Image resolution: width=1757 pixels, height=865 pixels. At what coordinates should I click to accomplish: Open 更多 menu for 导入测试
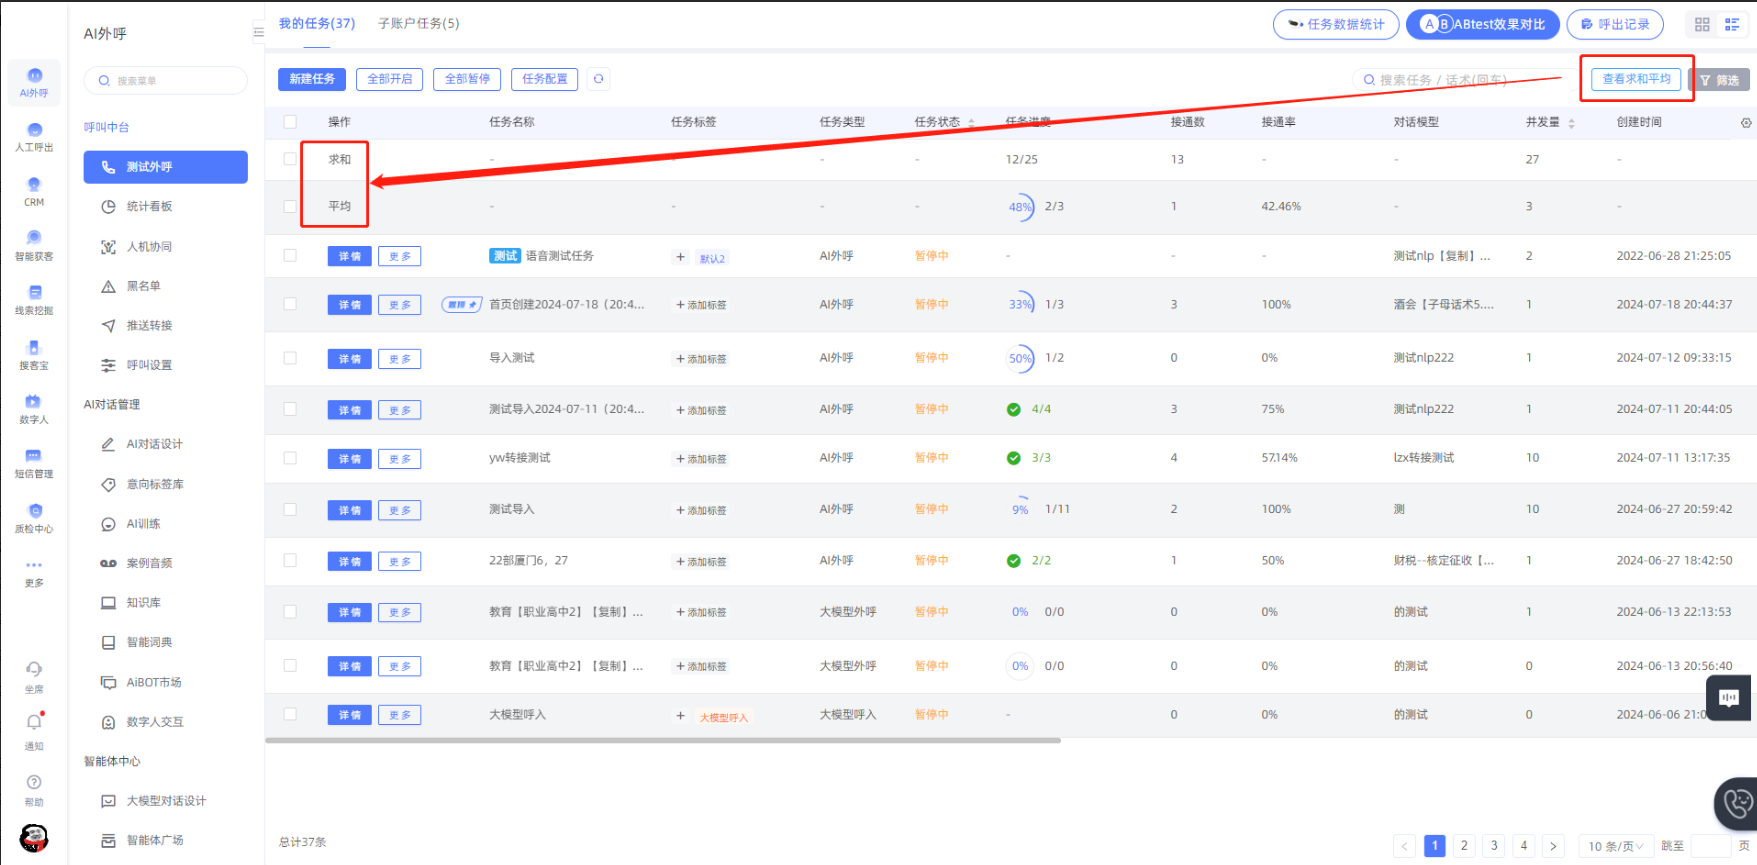pos(400,359)
